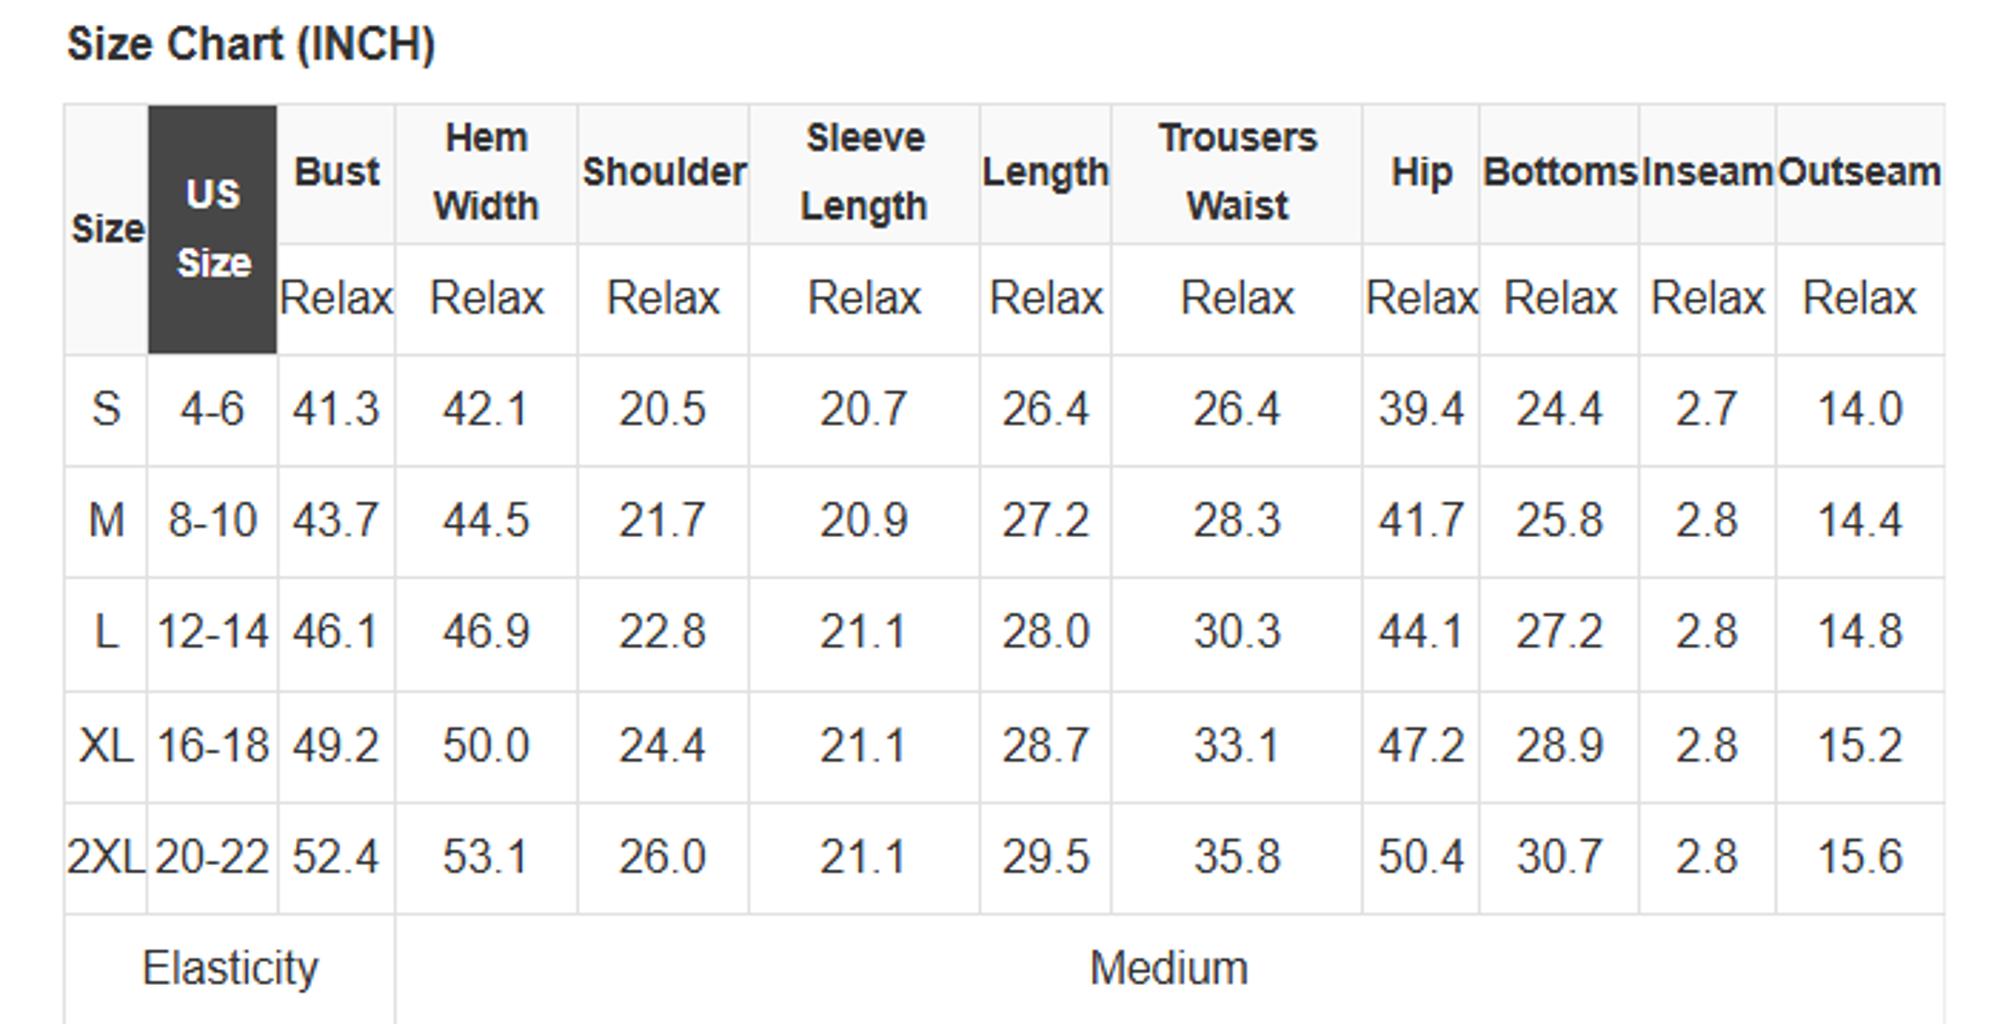2000x1024 pixels.
Task: Select the Sleeve Length column header
Action: point(864,172)
